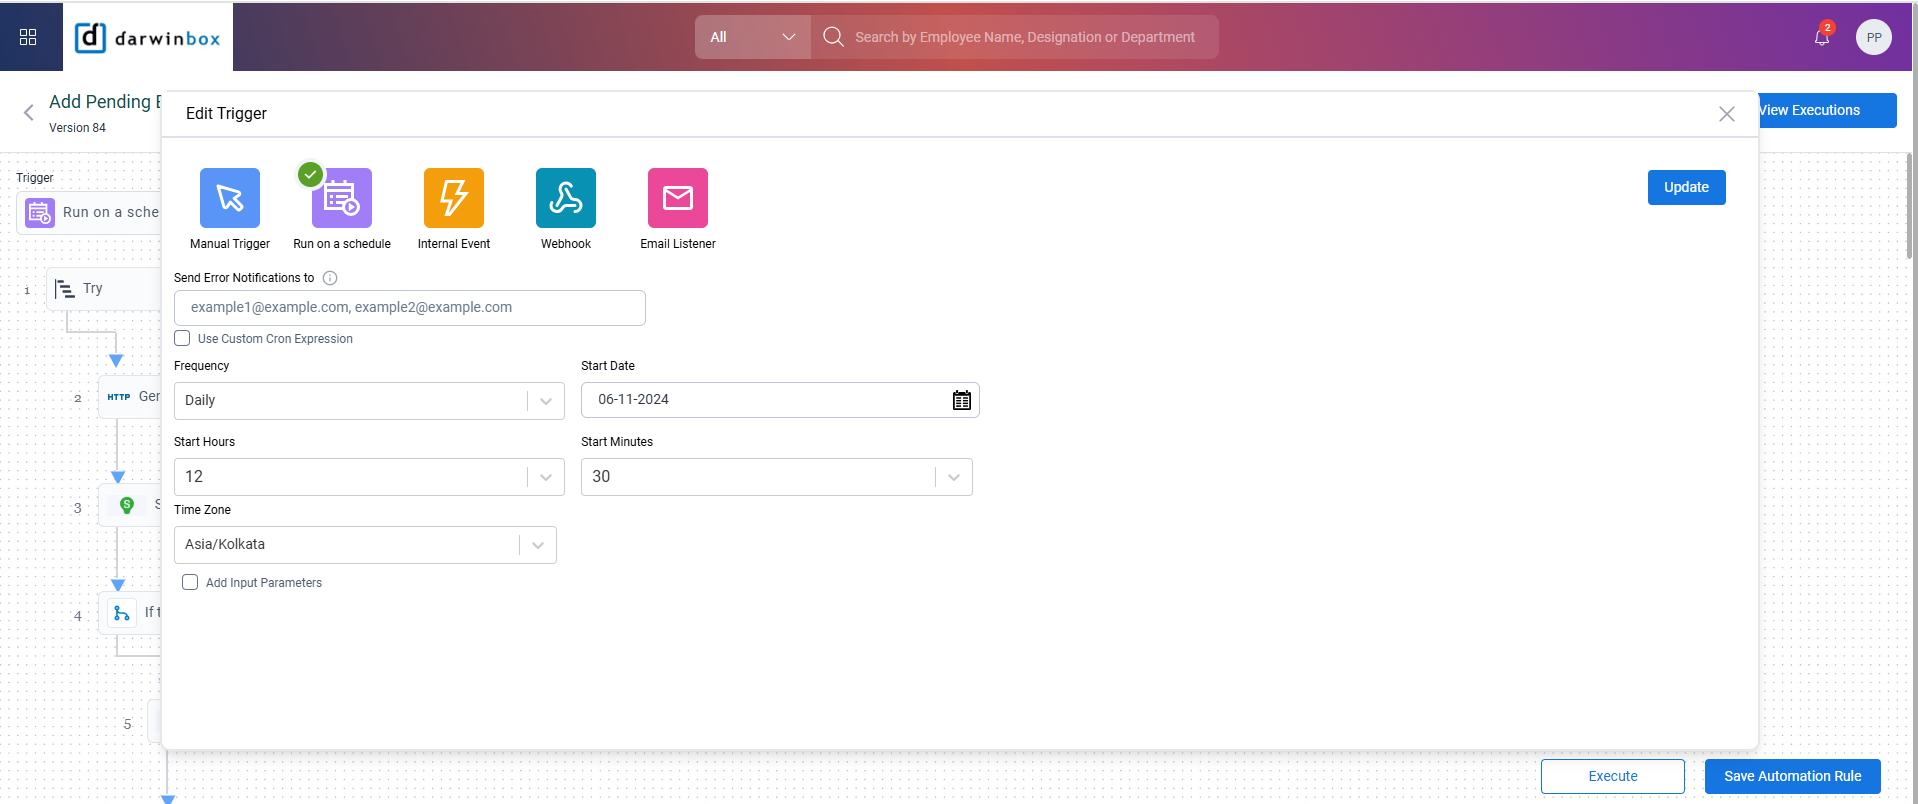Click the Execute button
Screen dimensions: 1918x804
click(x=1612, y=776)
